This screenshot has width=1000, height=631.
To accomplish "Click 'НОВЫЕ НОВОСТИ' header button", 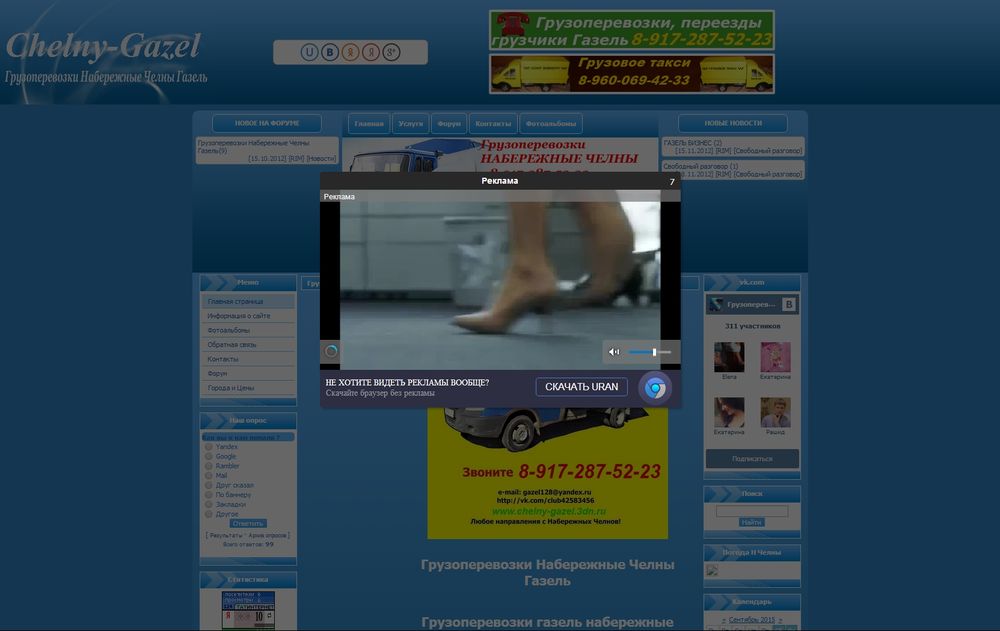I will coord(733,123).
